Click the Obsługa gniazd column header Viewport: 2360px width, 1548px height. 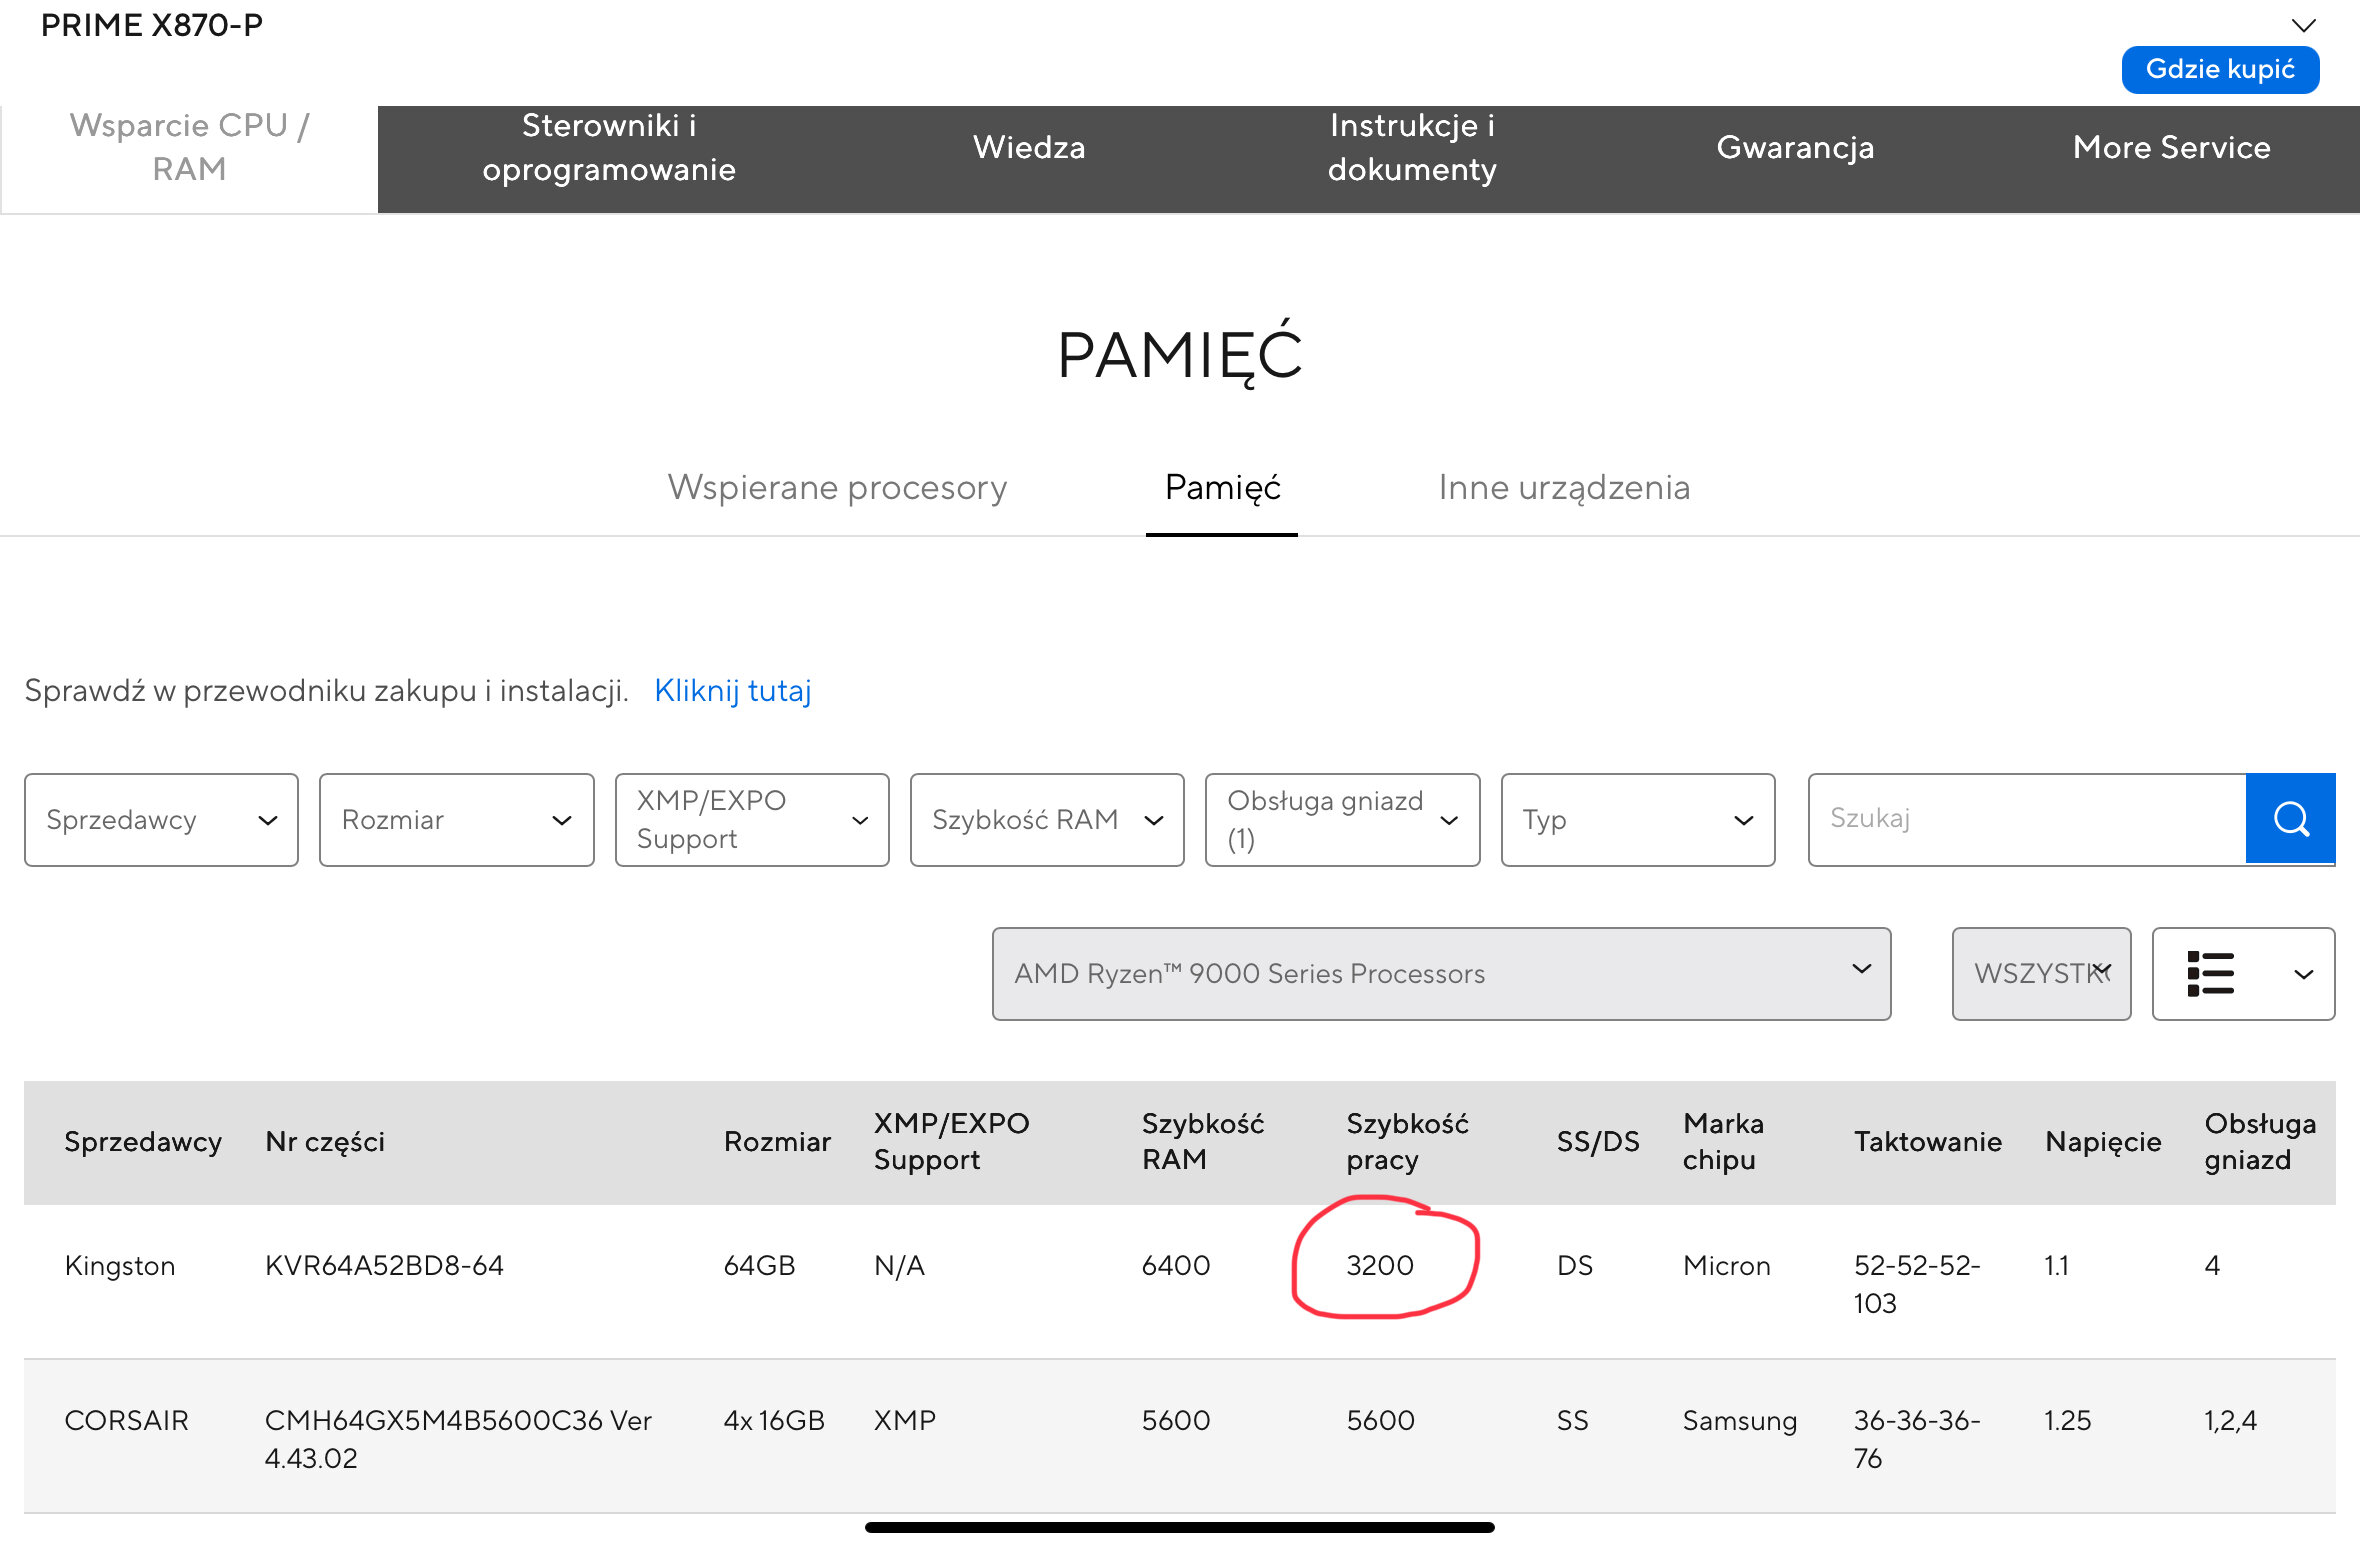(x=2260, y=1141)
